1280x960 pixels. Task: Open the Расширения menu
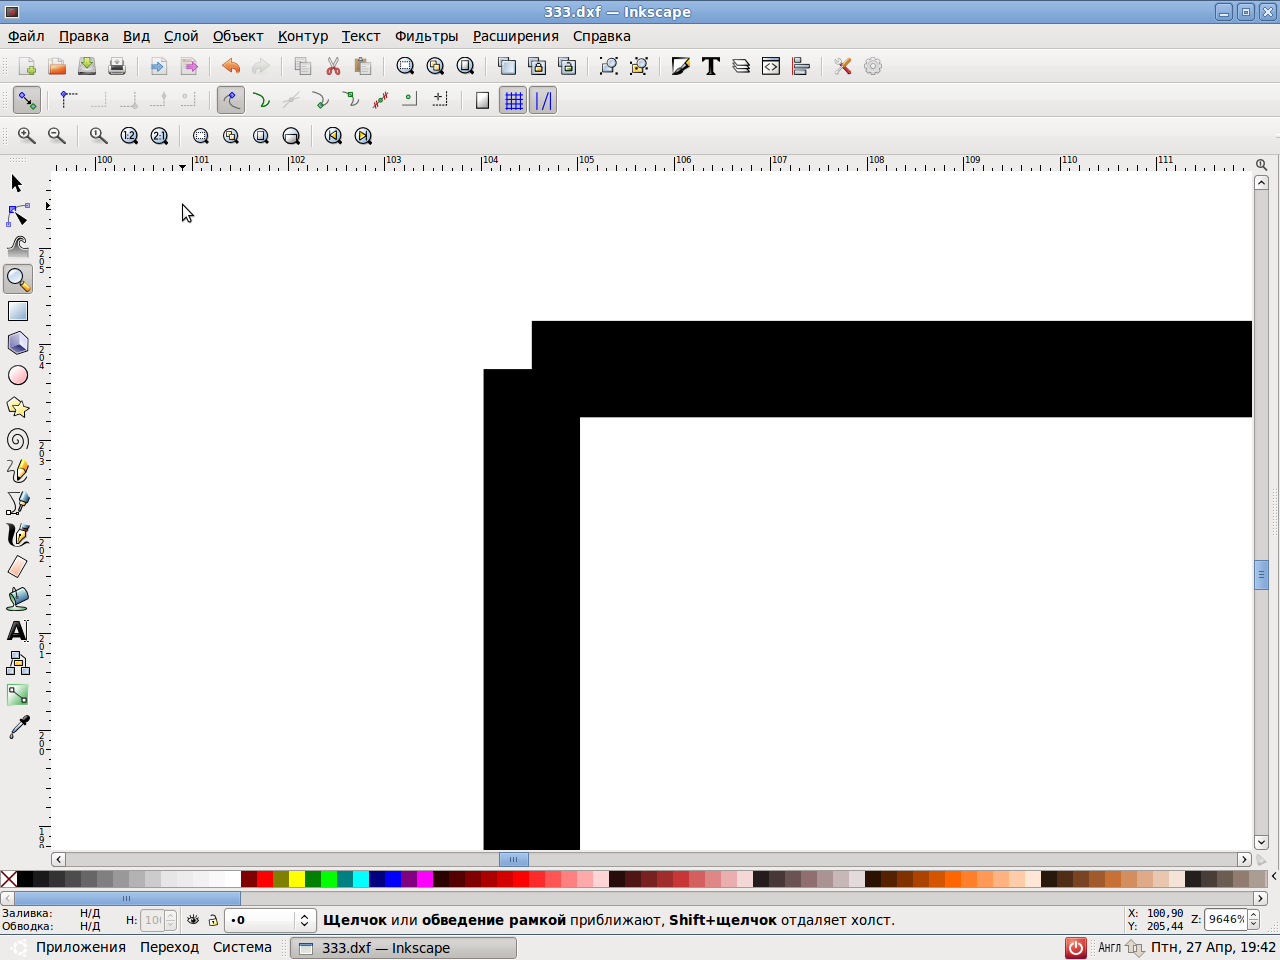pyautogui.click(x=516, y=36)
